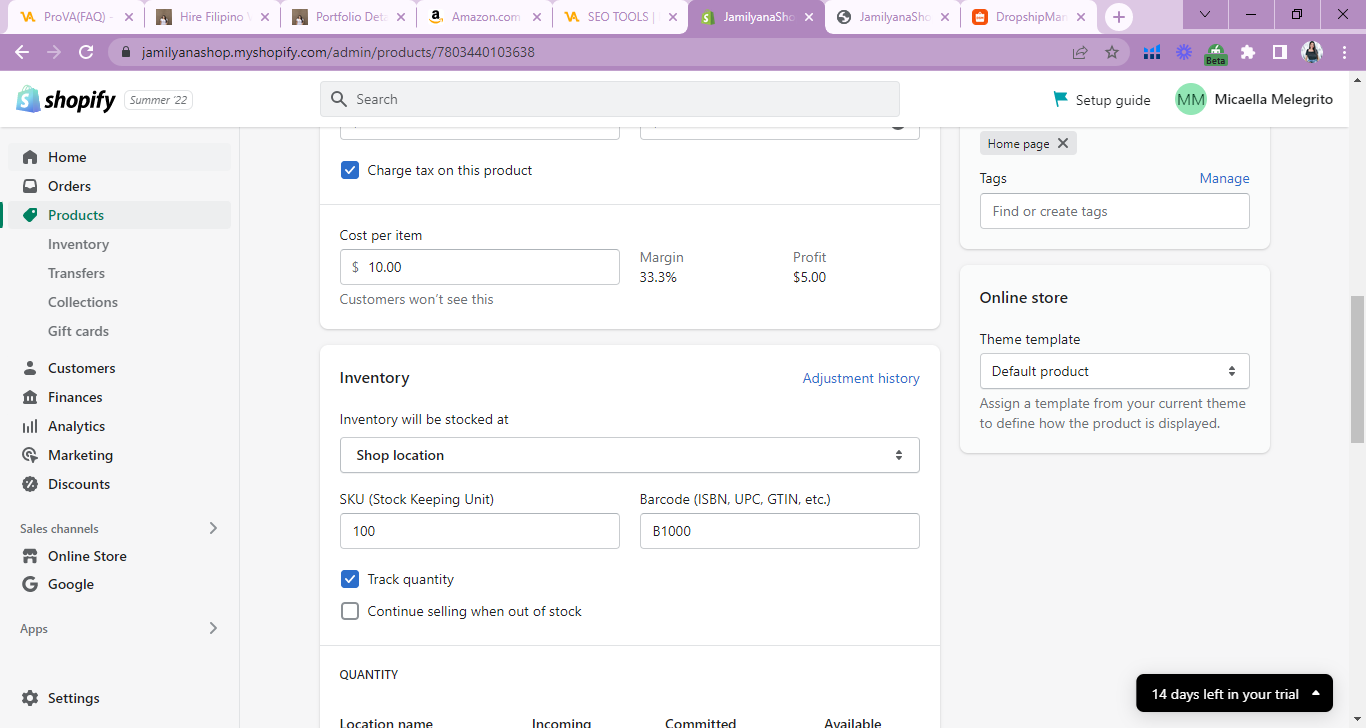
Task: Uncheck Charge tax on this product
Action: 350,170
